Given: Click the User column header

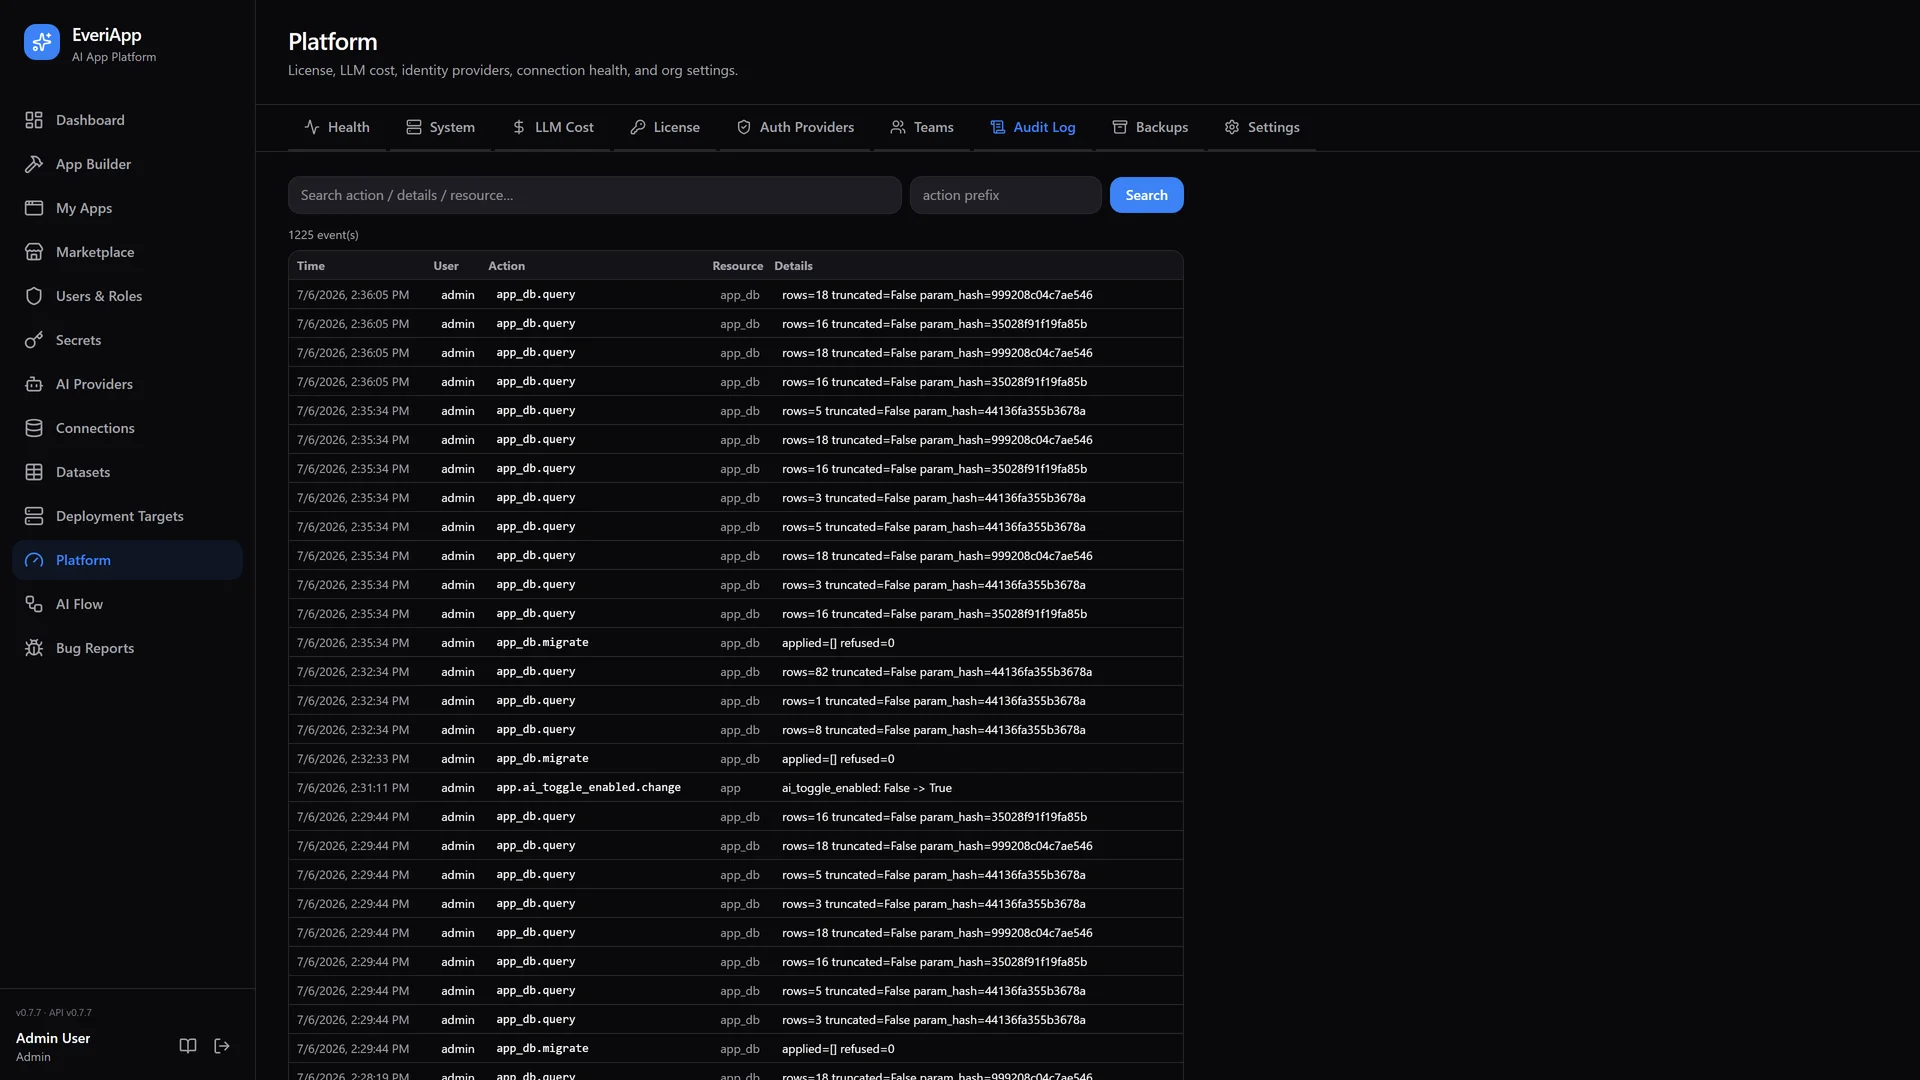Looking at the screenshot, I should click(446, 266).
